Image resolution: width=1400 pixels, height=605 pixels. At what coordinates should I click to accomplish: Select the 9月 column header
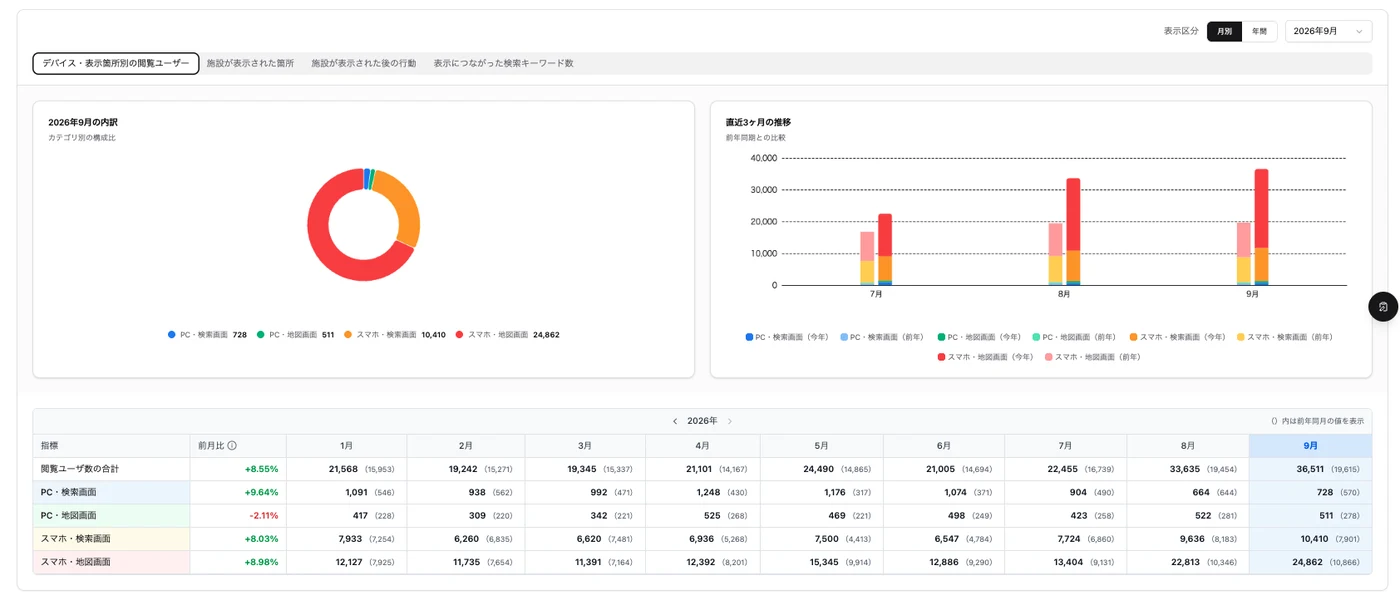[1310, 446]
